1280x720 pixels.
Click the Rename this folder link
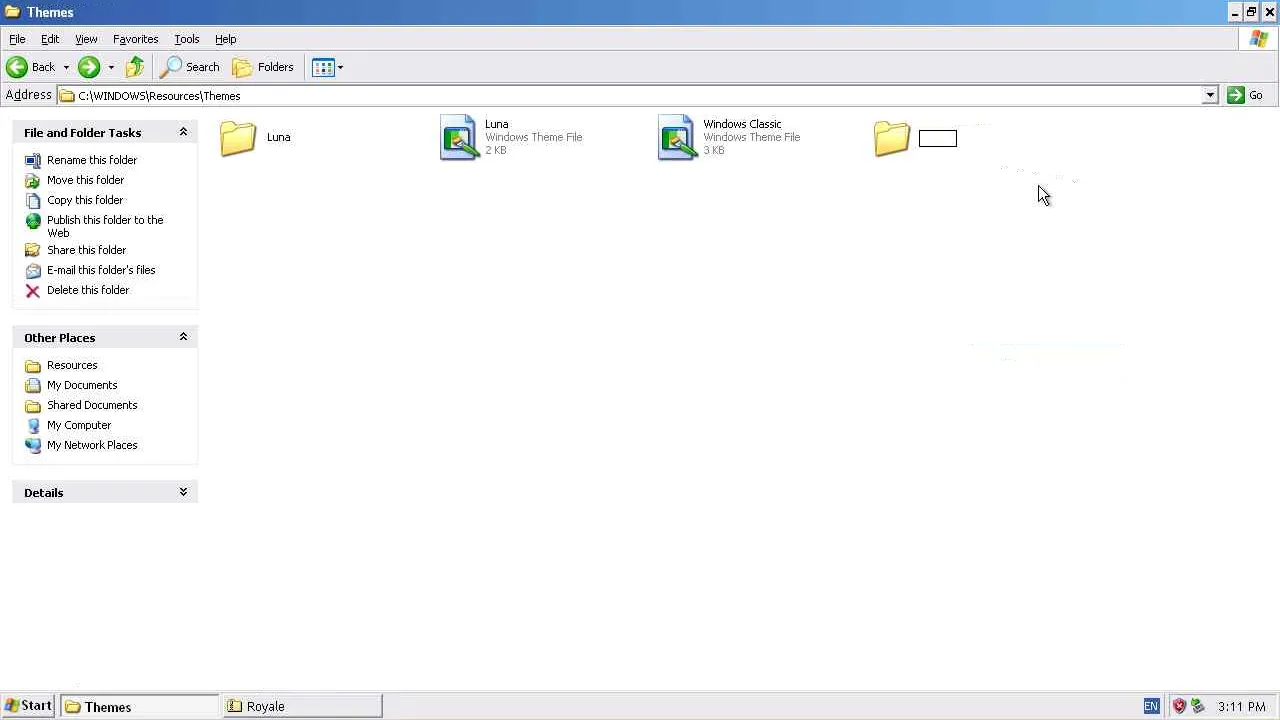pyautogui.click(x=92, y=160)
